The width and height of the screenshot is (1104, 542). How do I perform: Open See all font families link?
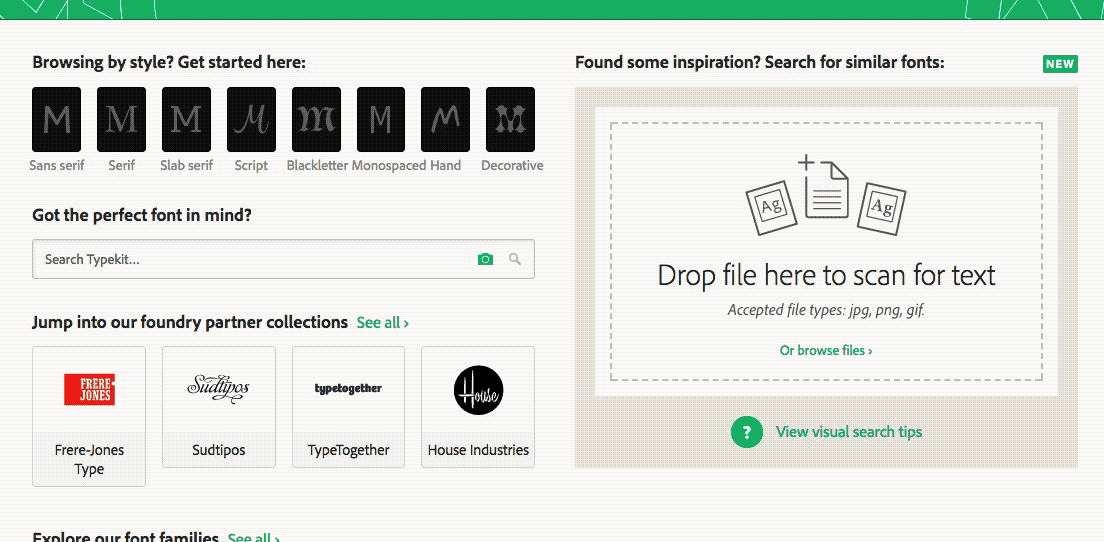click(x=253, y=538)
